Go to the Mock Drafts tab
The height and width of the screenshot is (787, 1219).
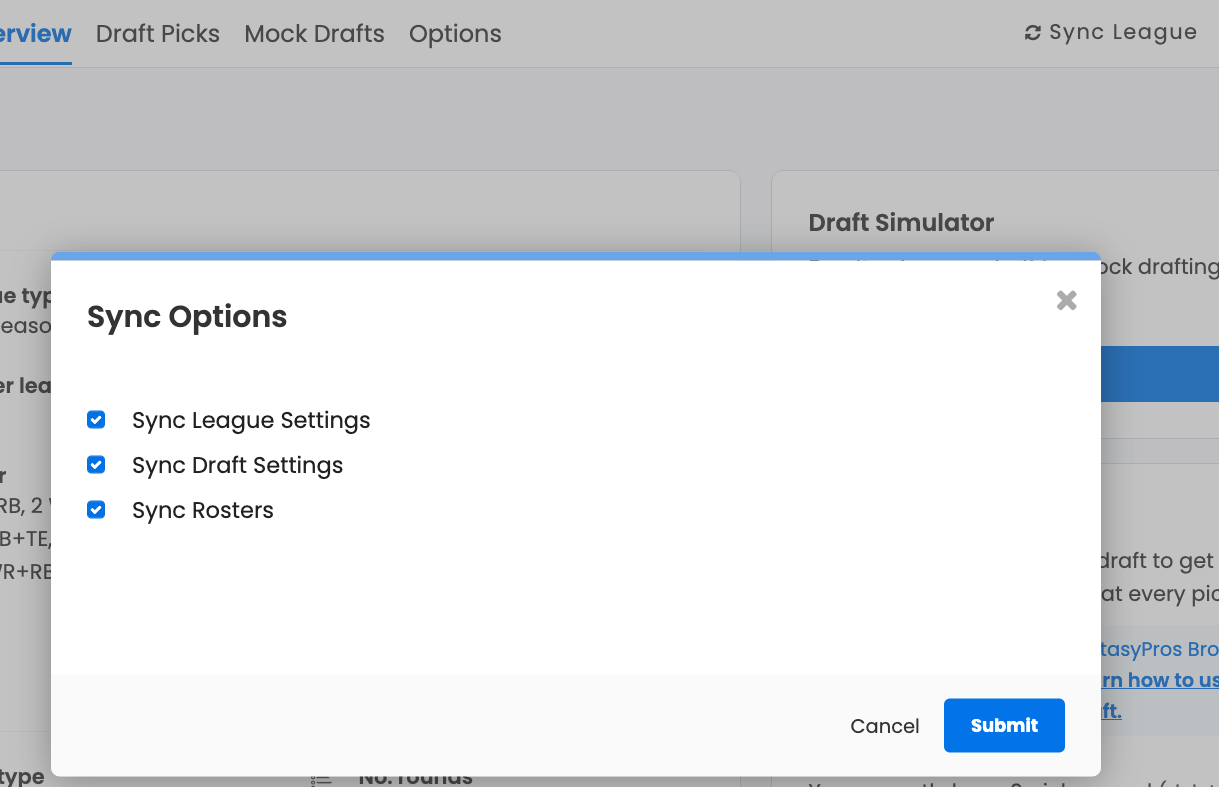(x=314, y=33)
